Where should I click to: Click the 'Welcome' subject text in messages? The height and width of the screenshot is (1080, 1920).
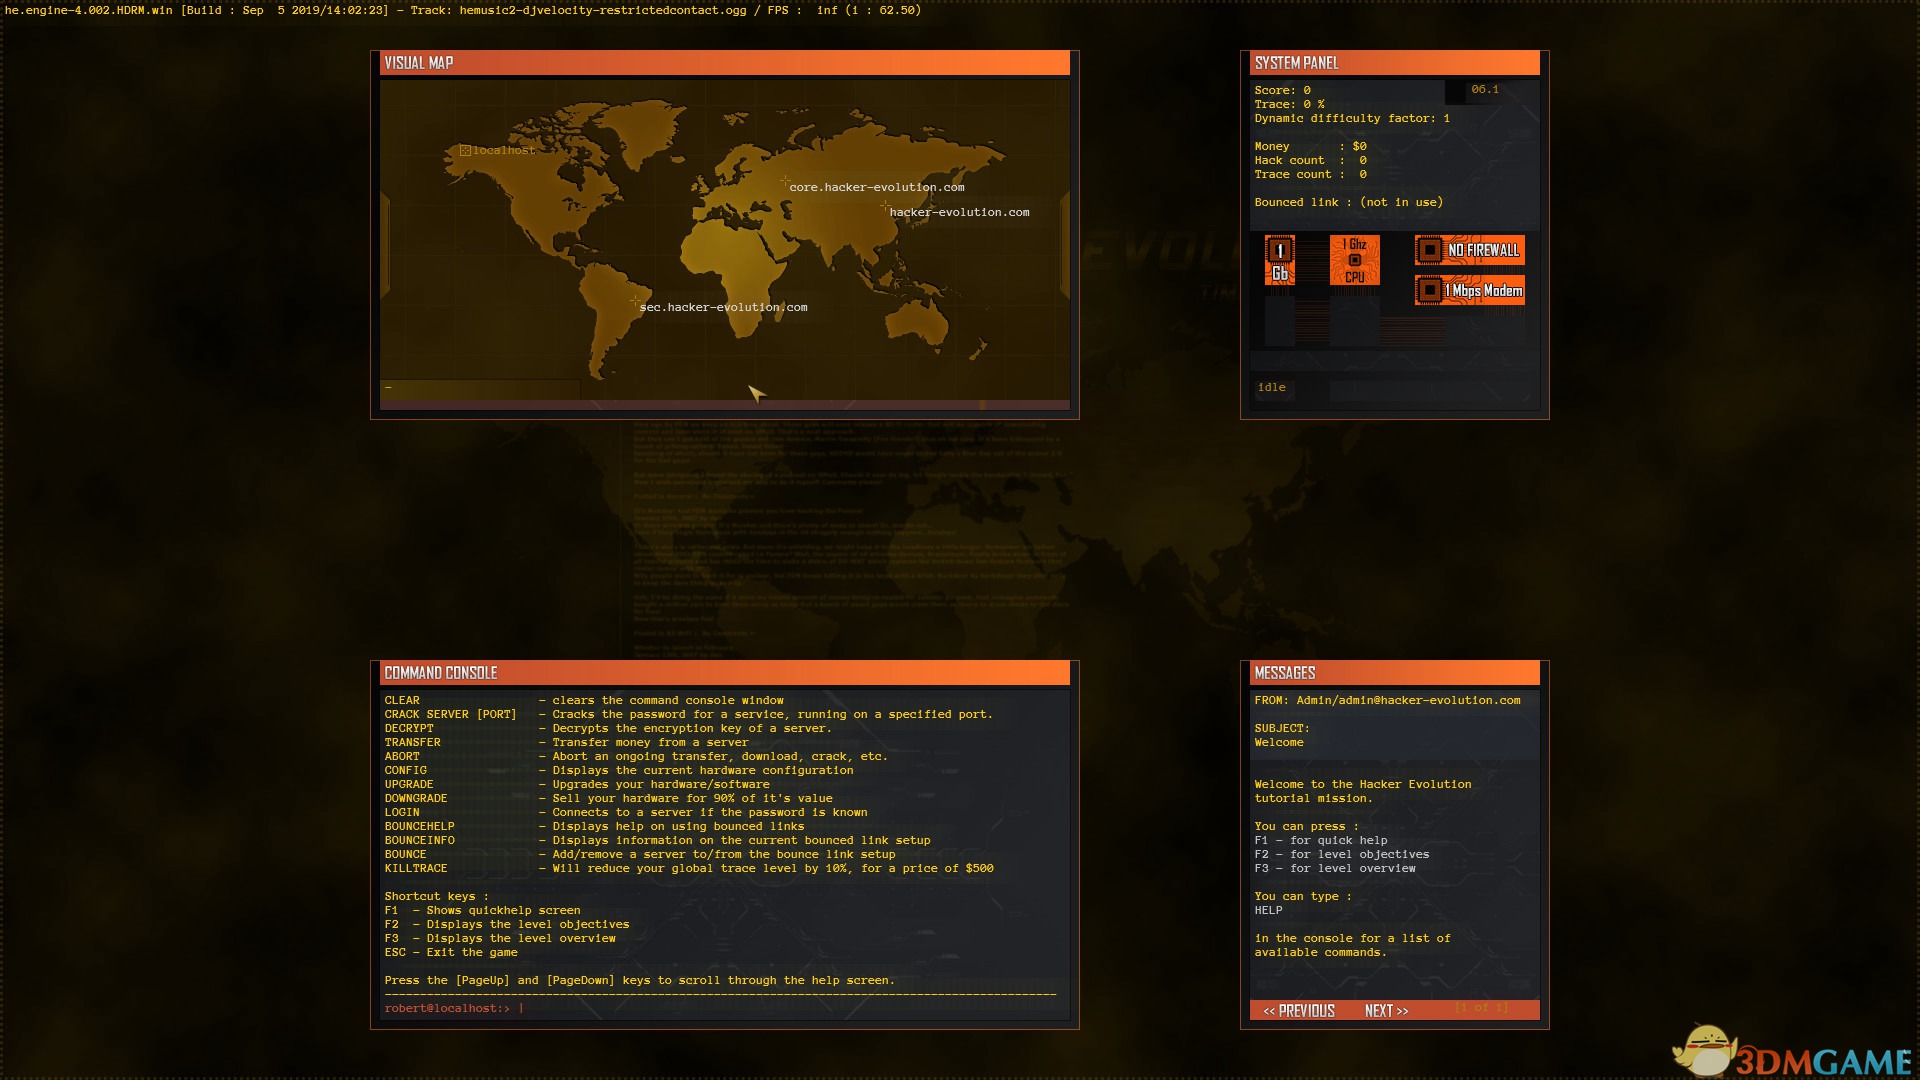[x=1279, y=743]
